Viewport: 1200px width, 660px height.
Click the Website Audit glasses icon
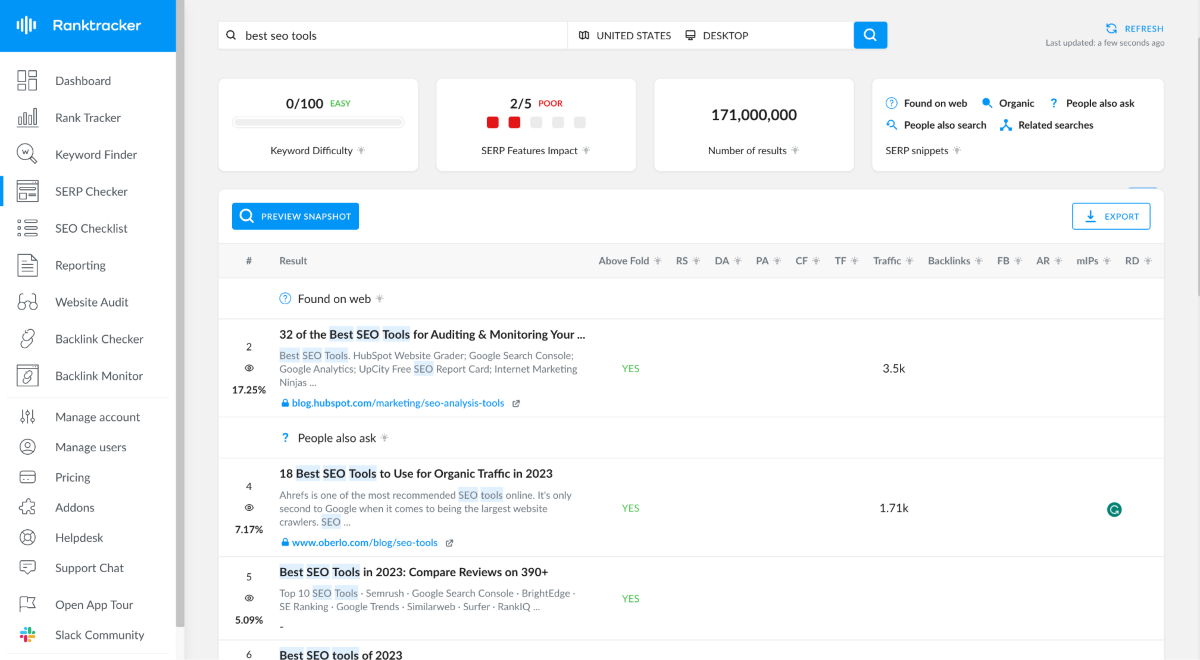27,302
